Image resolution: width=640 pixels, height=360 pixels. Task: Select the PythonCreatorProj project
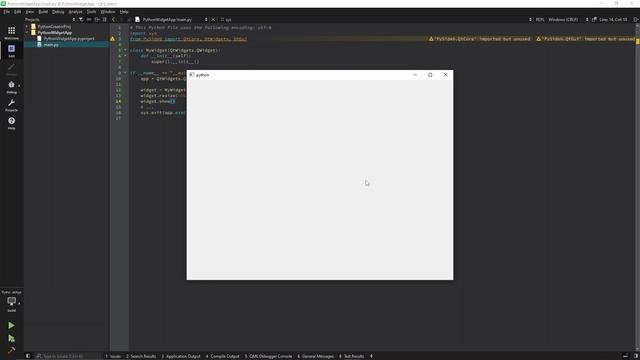[54, 27]
